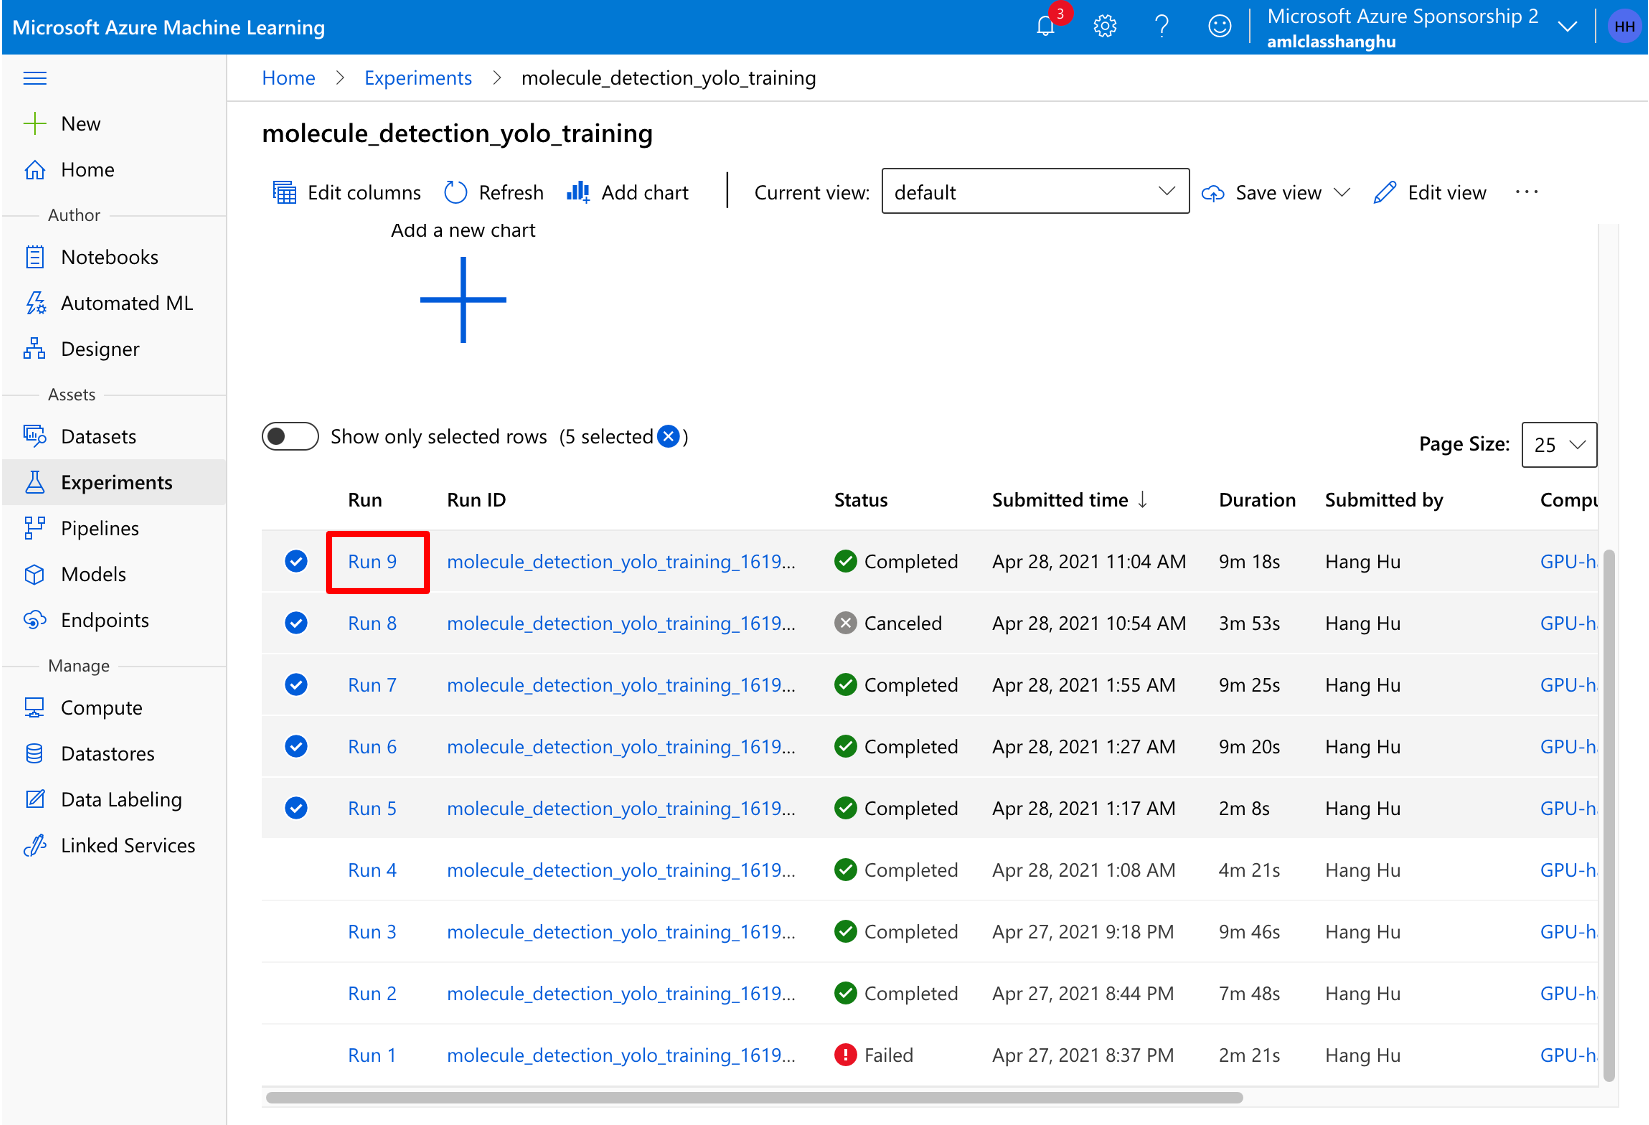The image size is (1649, 1125).
Task: Open the Run 1 link
Action: [x=372, y=1055]
